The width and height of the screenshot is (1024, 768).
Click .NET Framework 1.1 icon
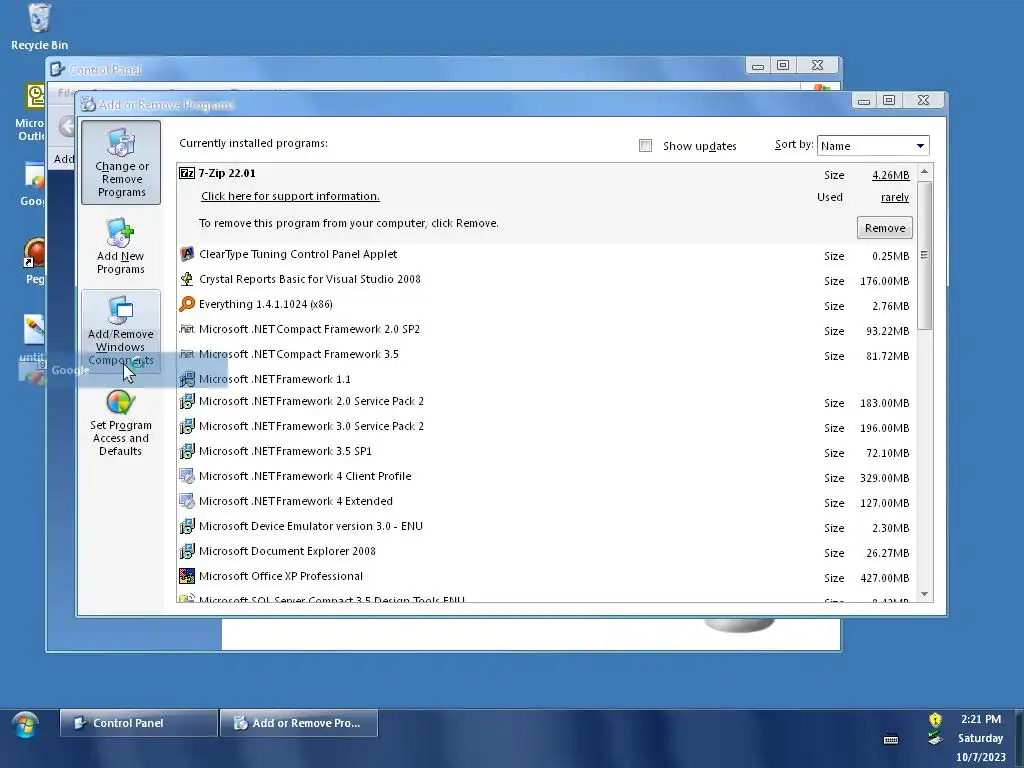click(187, 379)
